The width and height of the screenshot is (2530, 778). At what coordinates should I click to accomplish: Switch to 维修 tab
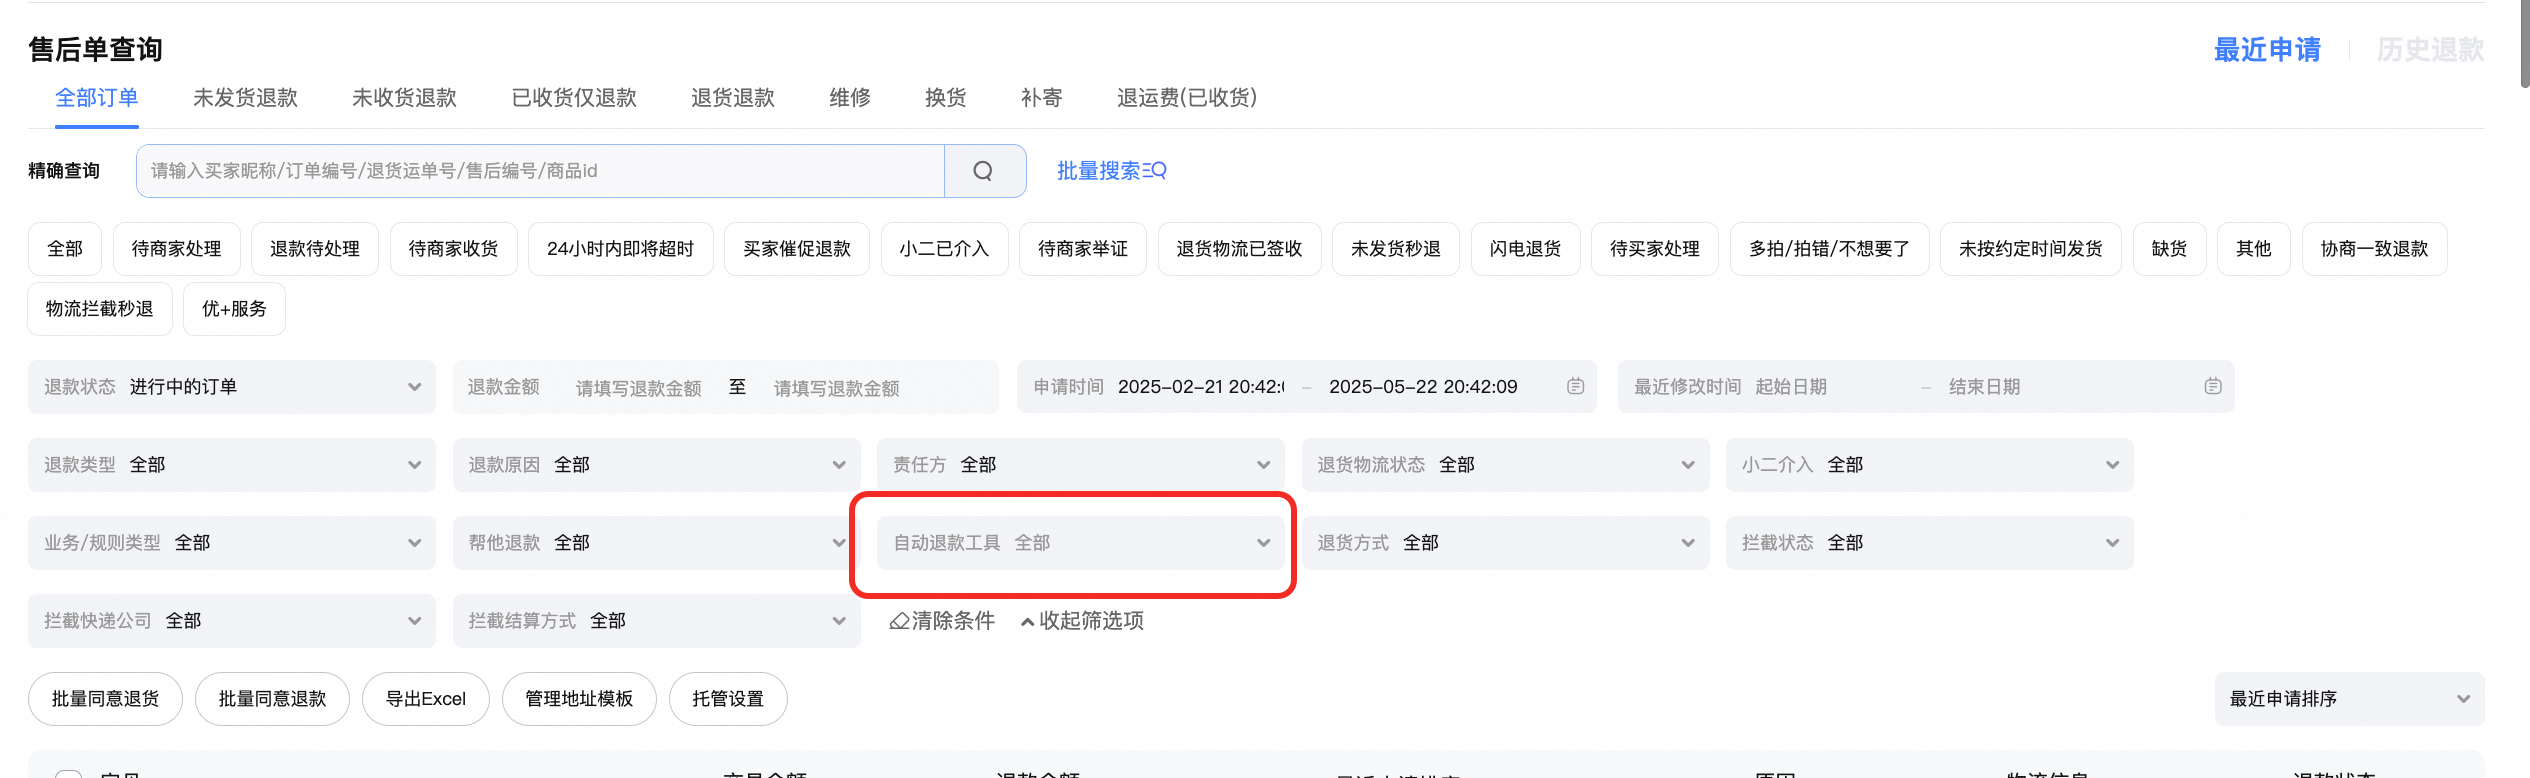click(850, 98)
